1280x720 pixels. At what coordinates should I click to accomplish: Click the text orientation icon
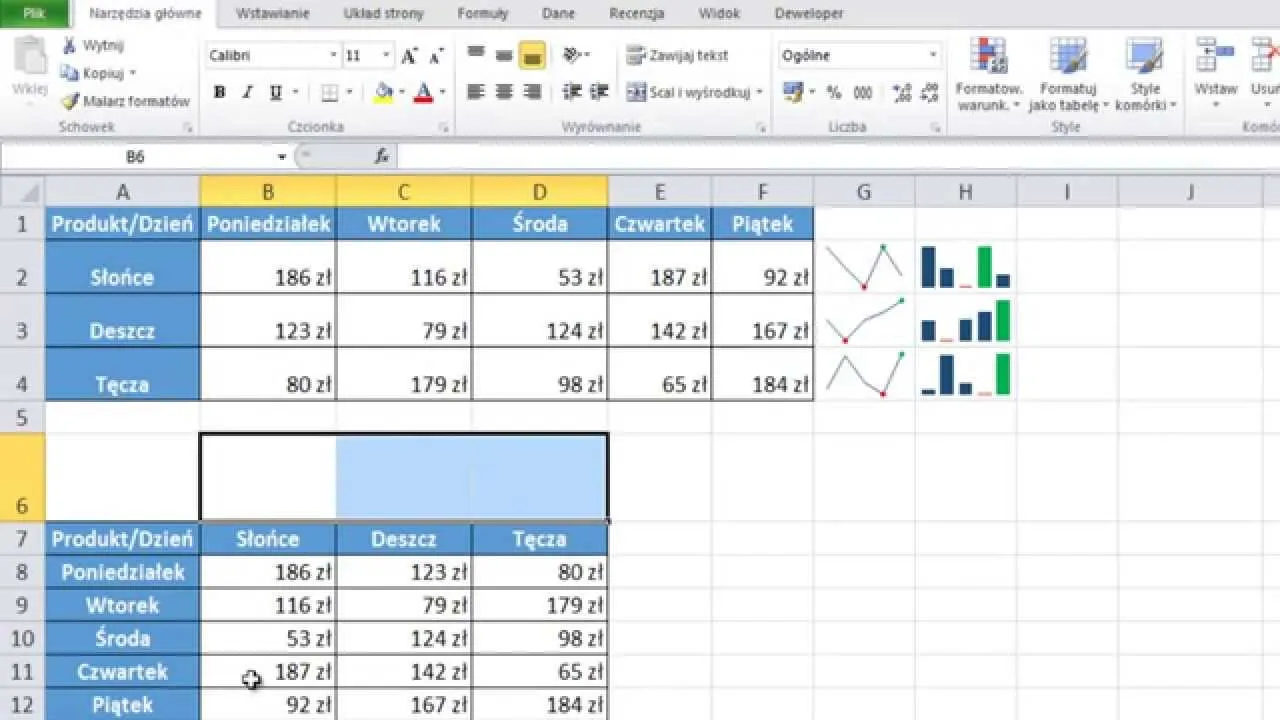pos(572,55)
